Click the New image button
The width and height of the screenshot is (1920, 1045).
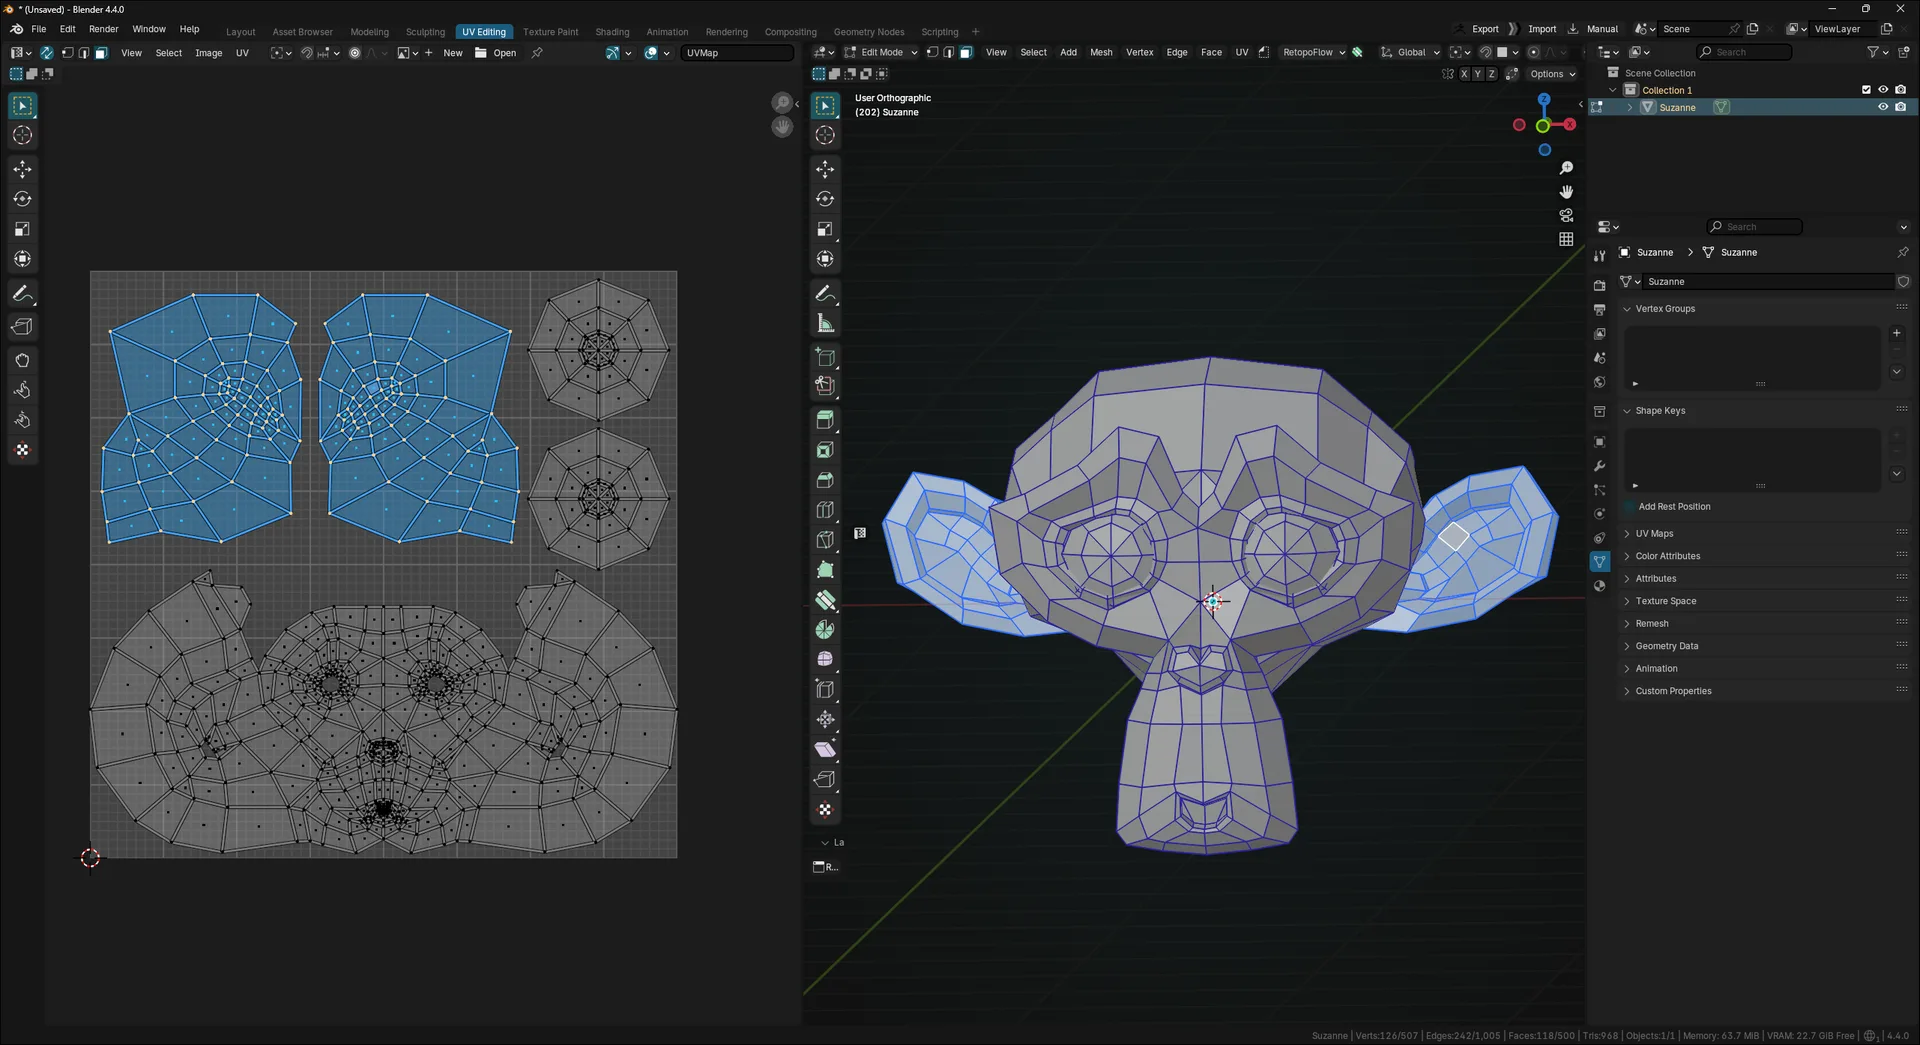tap(444, 53)
